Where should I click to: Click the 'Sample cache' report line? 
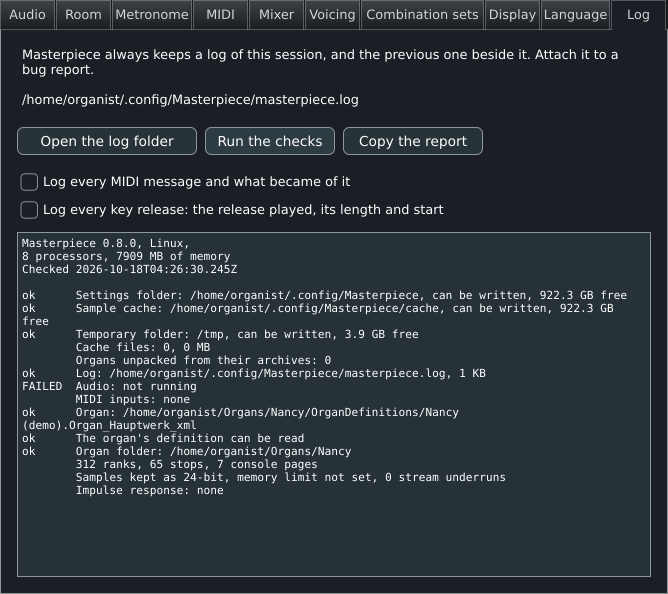[x=317, y=314]
